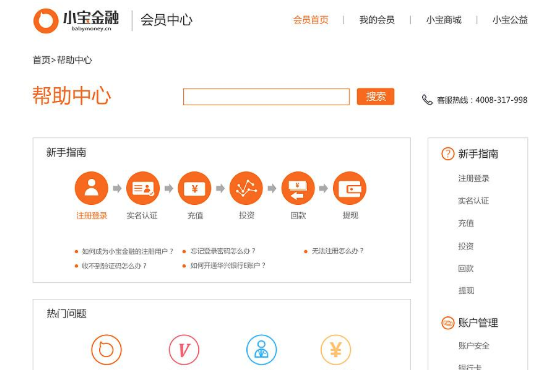Image resolution: width=546 pixels, height=370 pixels.
Task: Open sidebar link 账户安全
Action: [474, 346]
